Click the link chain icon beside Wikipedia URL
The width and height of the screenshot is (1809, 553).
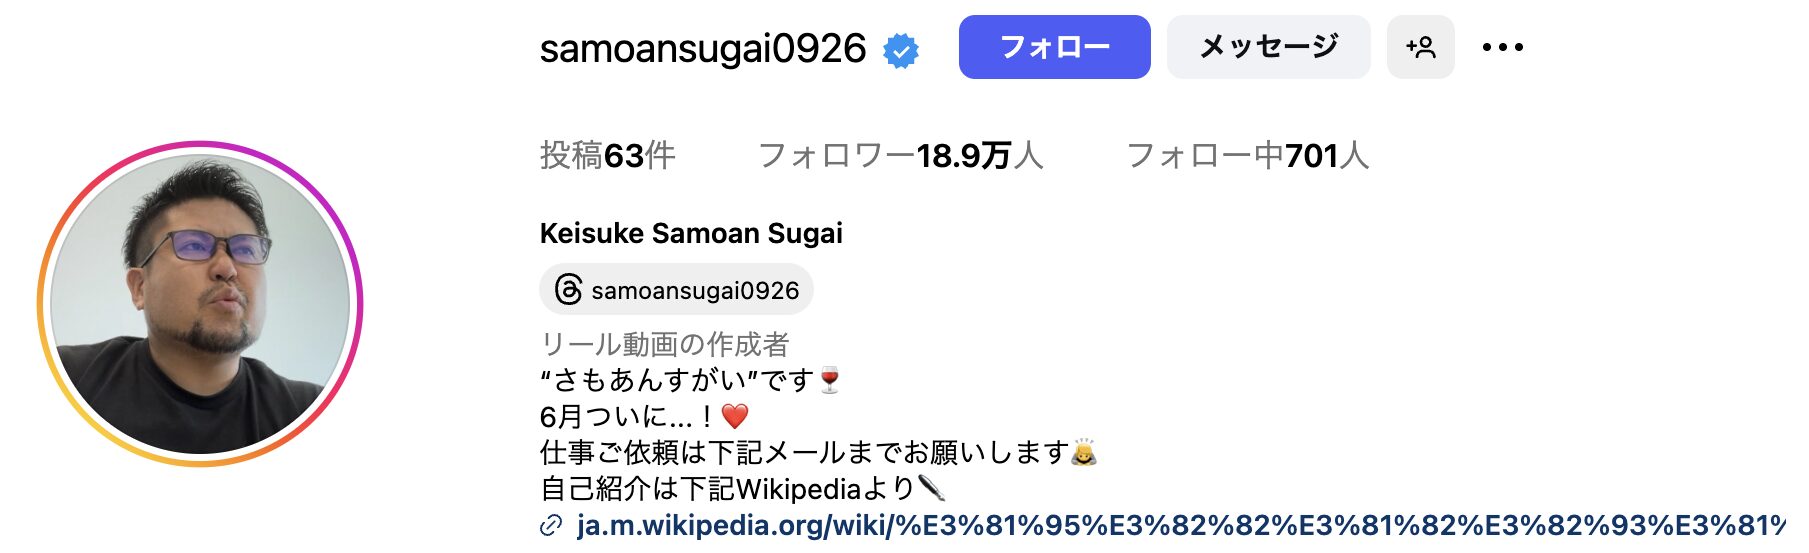click(x=551, y=525)
